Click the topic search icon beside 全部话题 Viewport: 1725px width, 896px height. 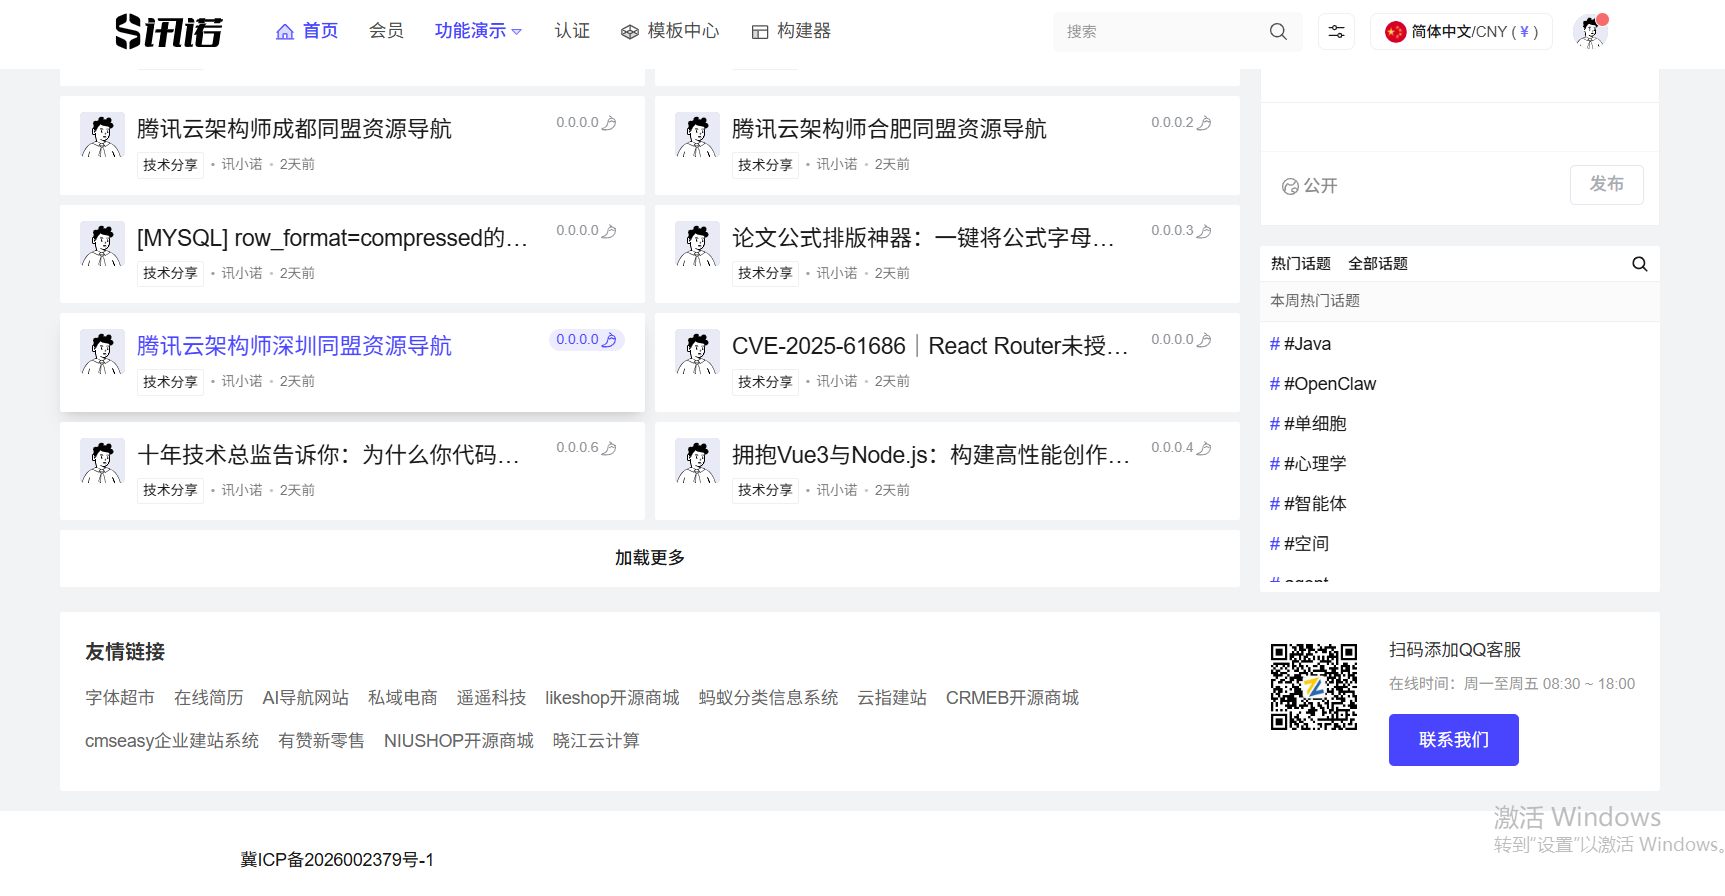coord(1639,264)
